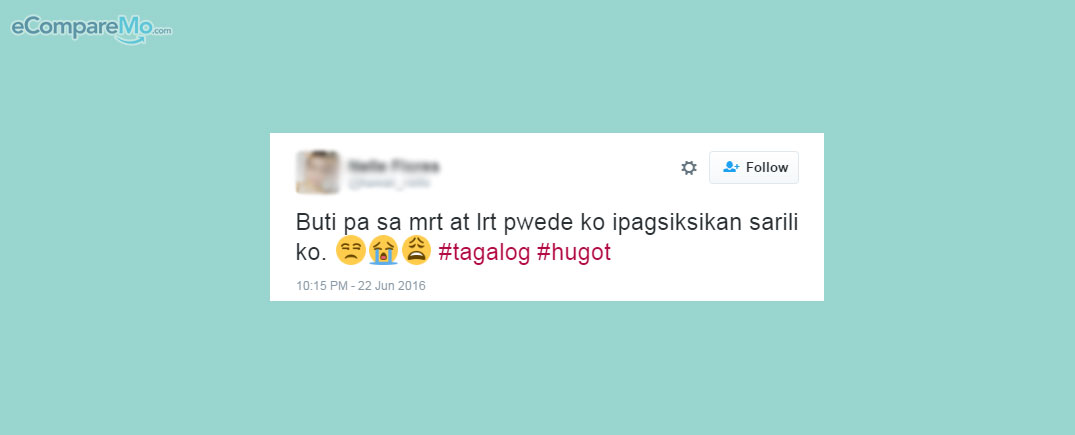Viewport: 1075px width, 435px height.
Task: Click the 10:15 PM - 22 Jun 2016 timestamp
Action: (361, 285)
